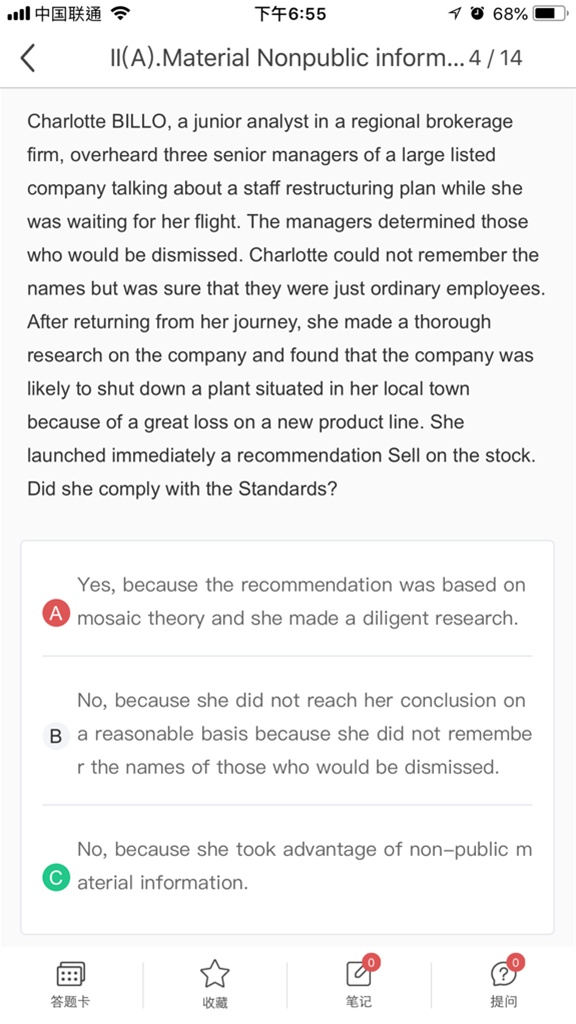Tap the question bubble icon (提问)
Screen dimensions: 576x1024
pyautogui.click(x=503, y=974)
